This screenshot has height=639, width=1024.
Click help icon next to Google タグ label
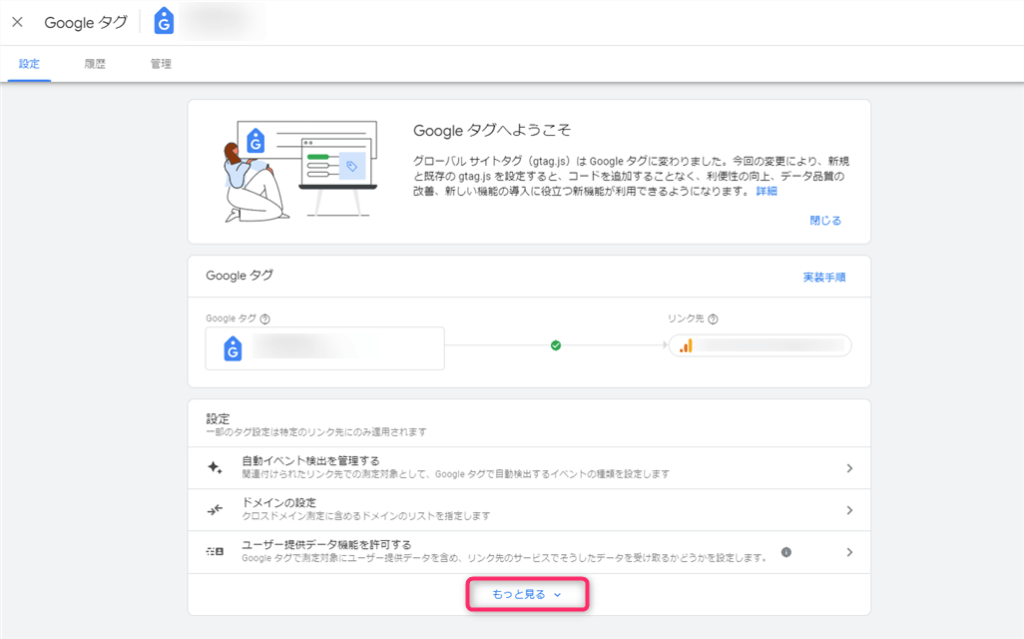coord(265,319)
